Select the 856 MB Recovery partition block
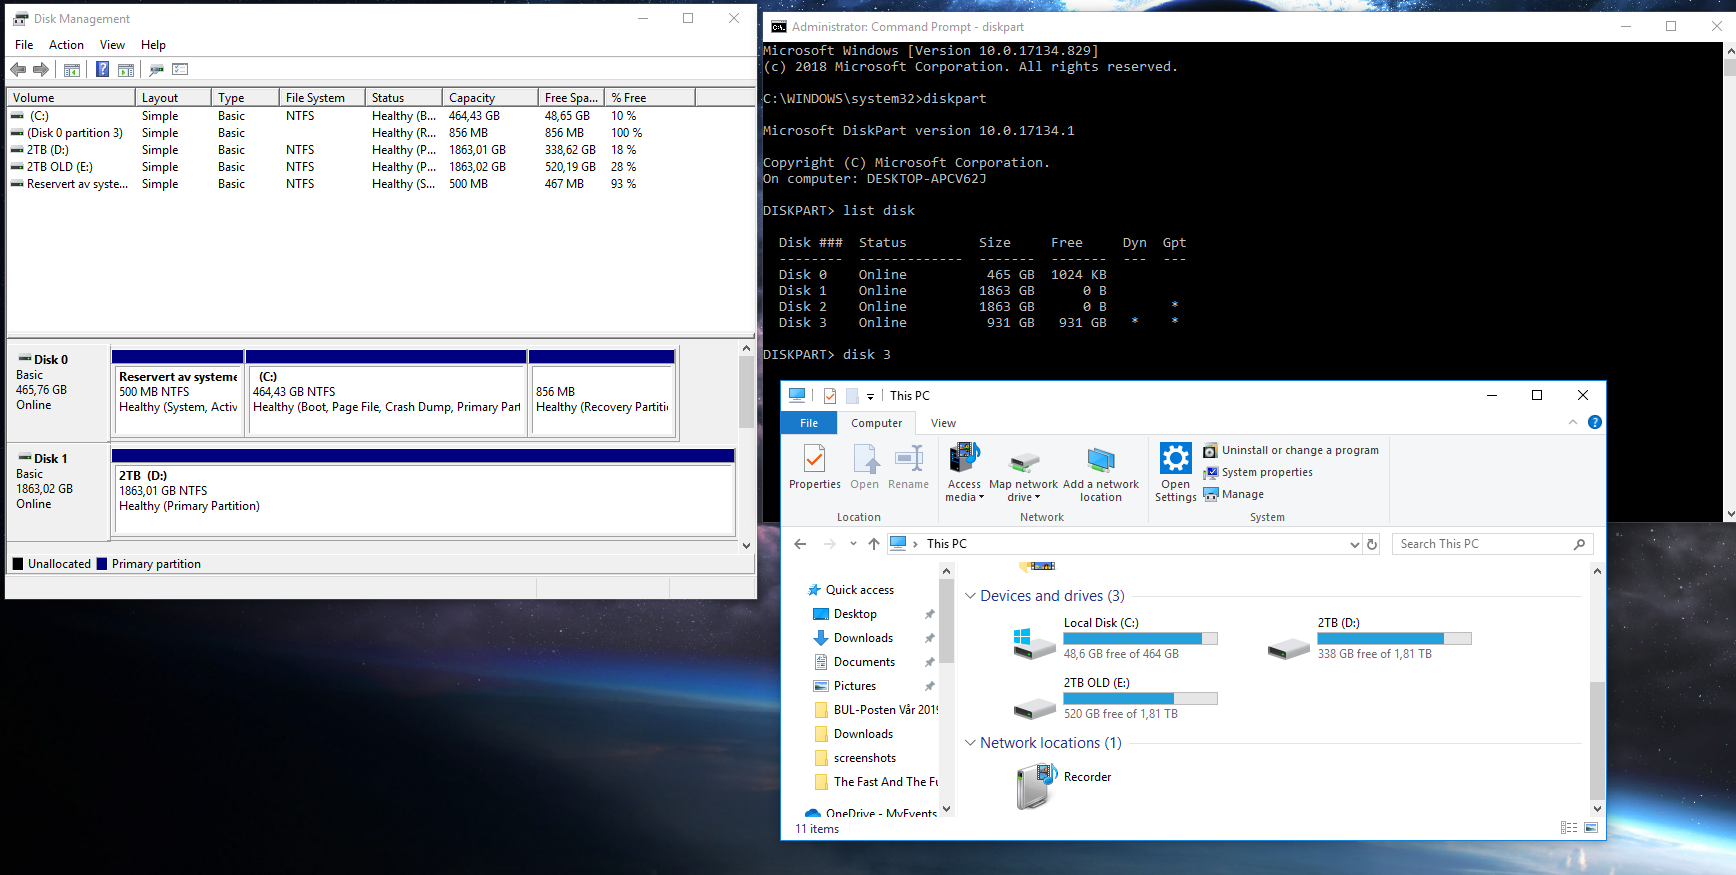 coord(602,393)
